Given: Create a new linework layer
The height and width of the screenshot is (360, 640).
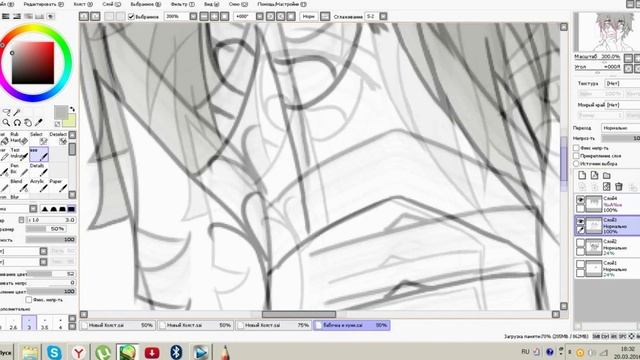Looking at the screenshot, I should [595, 176].
